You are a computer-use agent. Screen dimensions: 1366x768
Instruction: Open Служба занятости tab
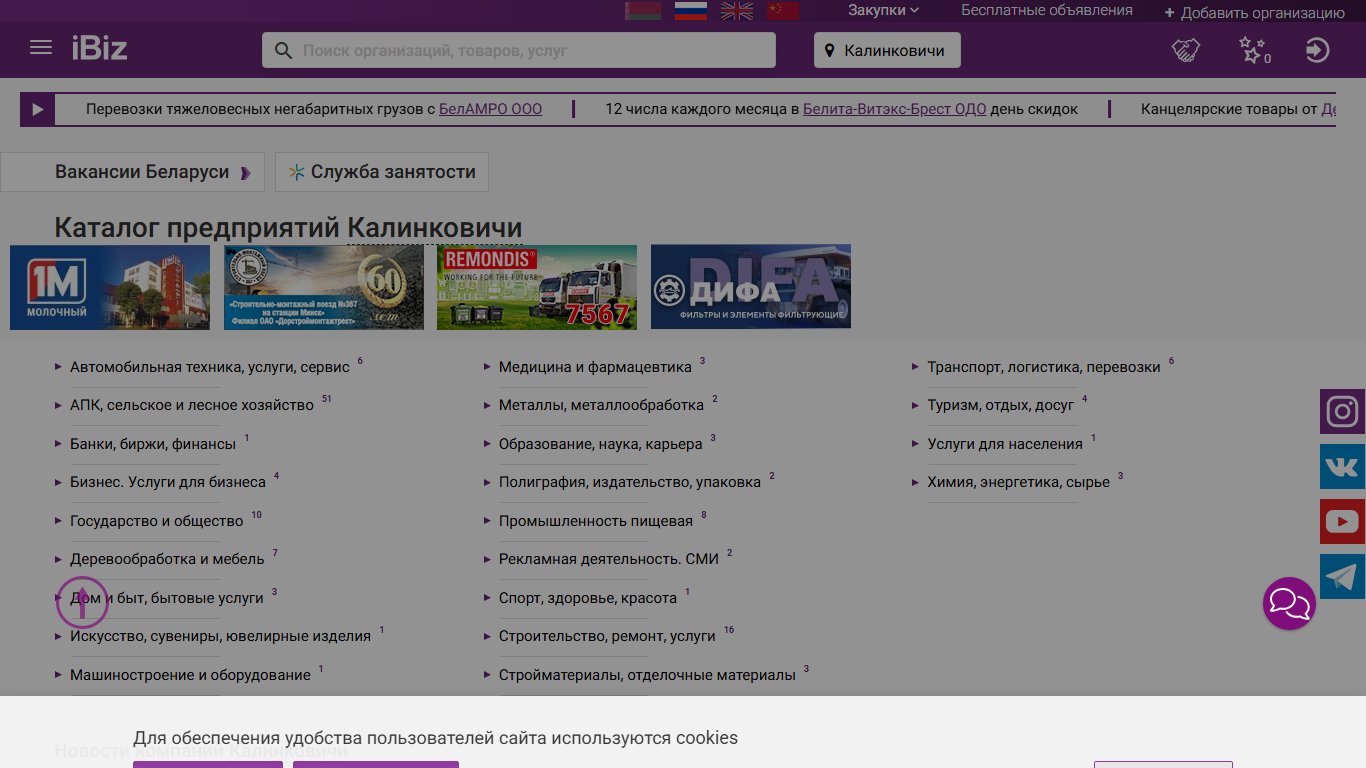(x=382, y=172)
